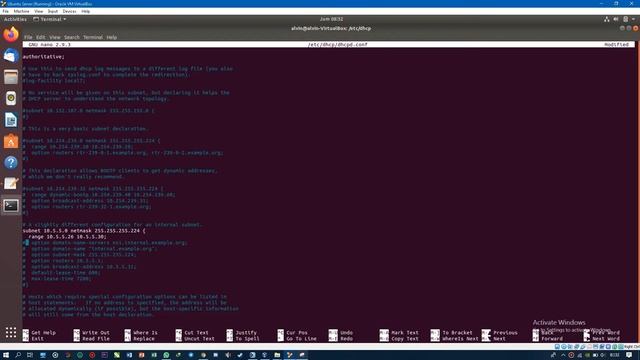Open WhatsApp from the Windows taskbar
This screenshot has height=360, width=640.
[166, 355]
